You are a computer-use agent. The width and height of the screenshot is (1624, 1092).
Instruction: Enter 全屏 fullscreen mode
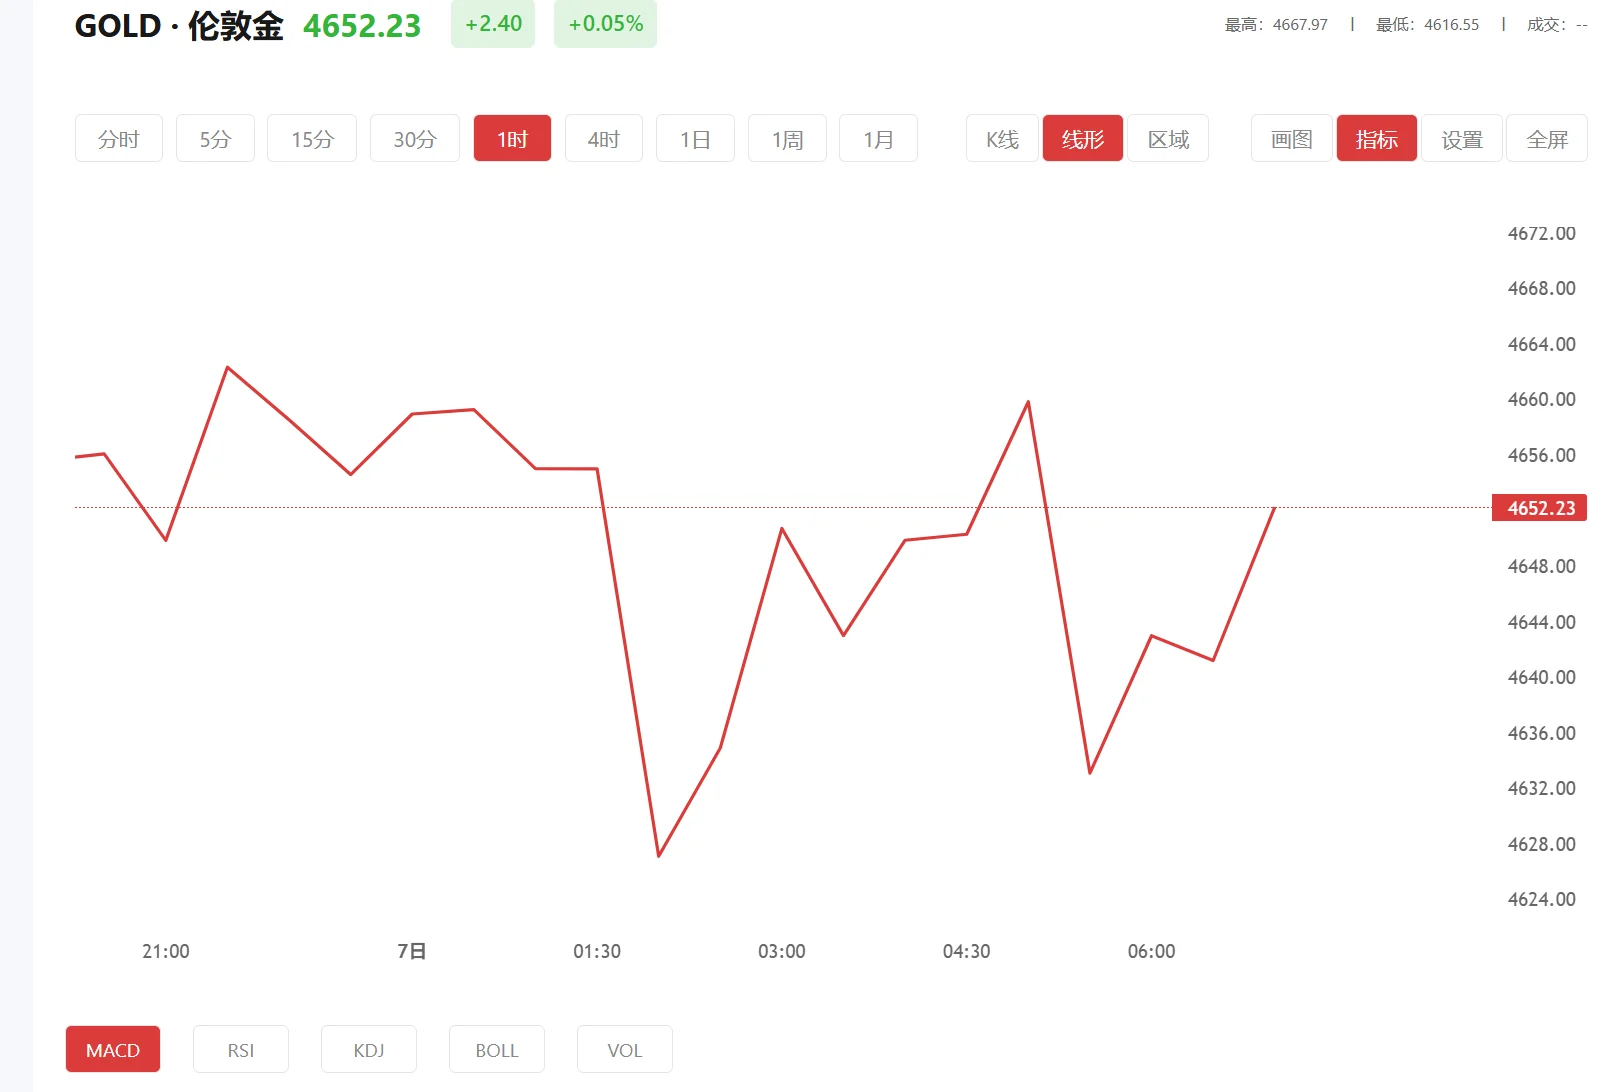point(1547,138)
